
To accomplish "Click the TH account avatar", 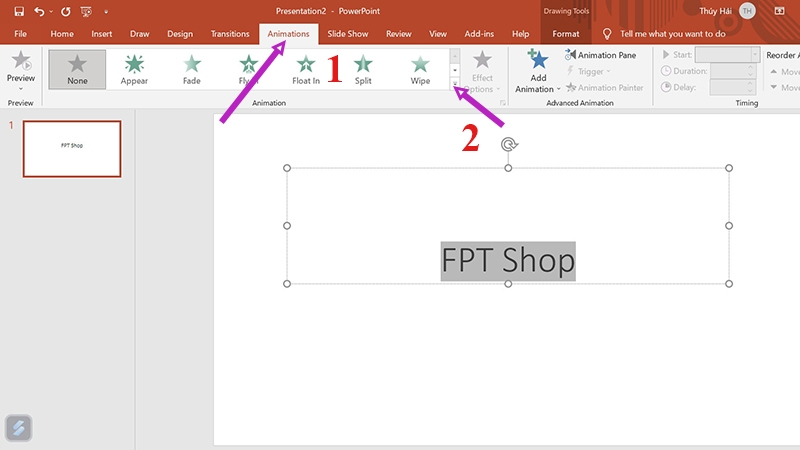I will tap(747, 11).
